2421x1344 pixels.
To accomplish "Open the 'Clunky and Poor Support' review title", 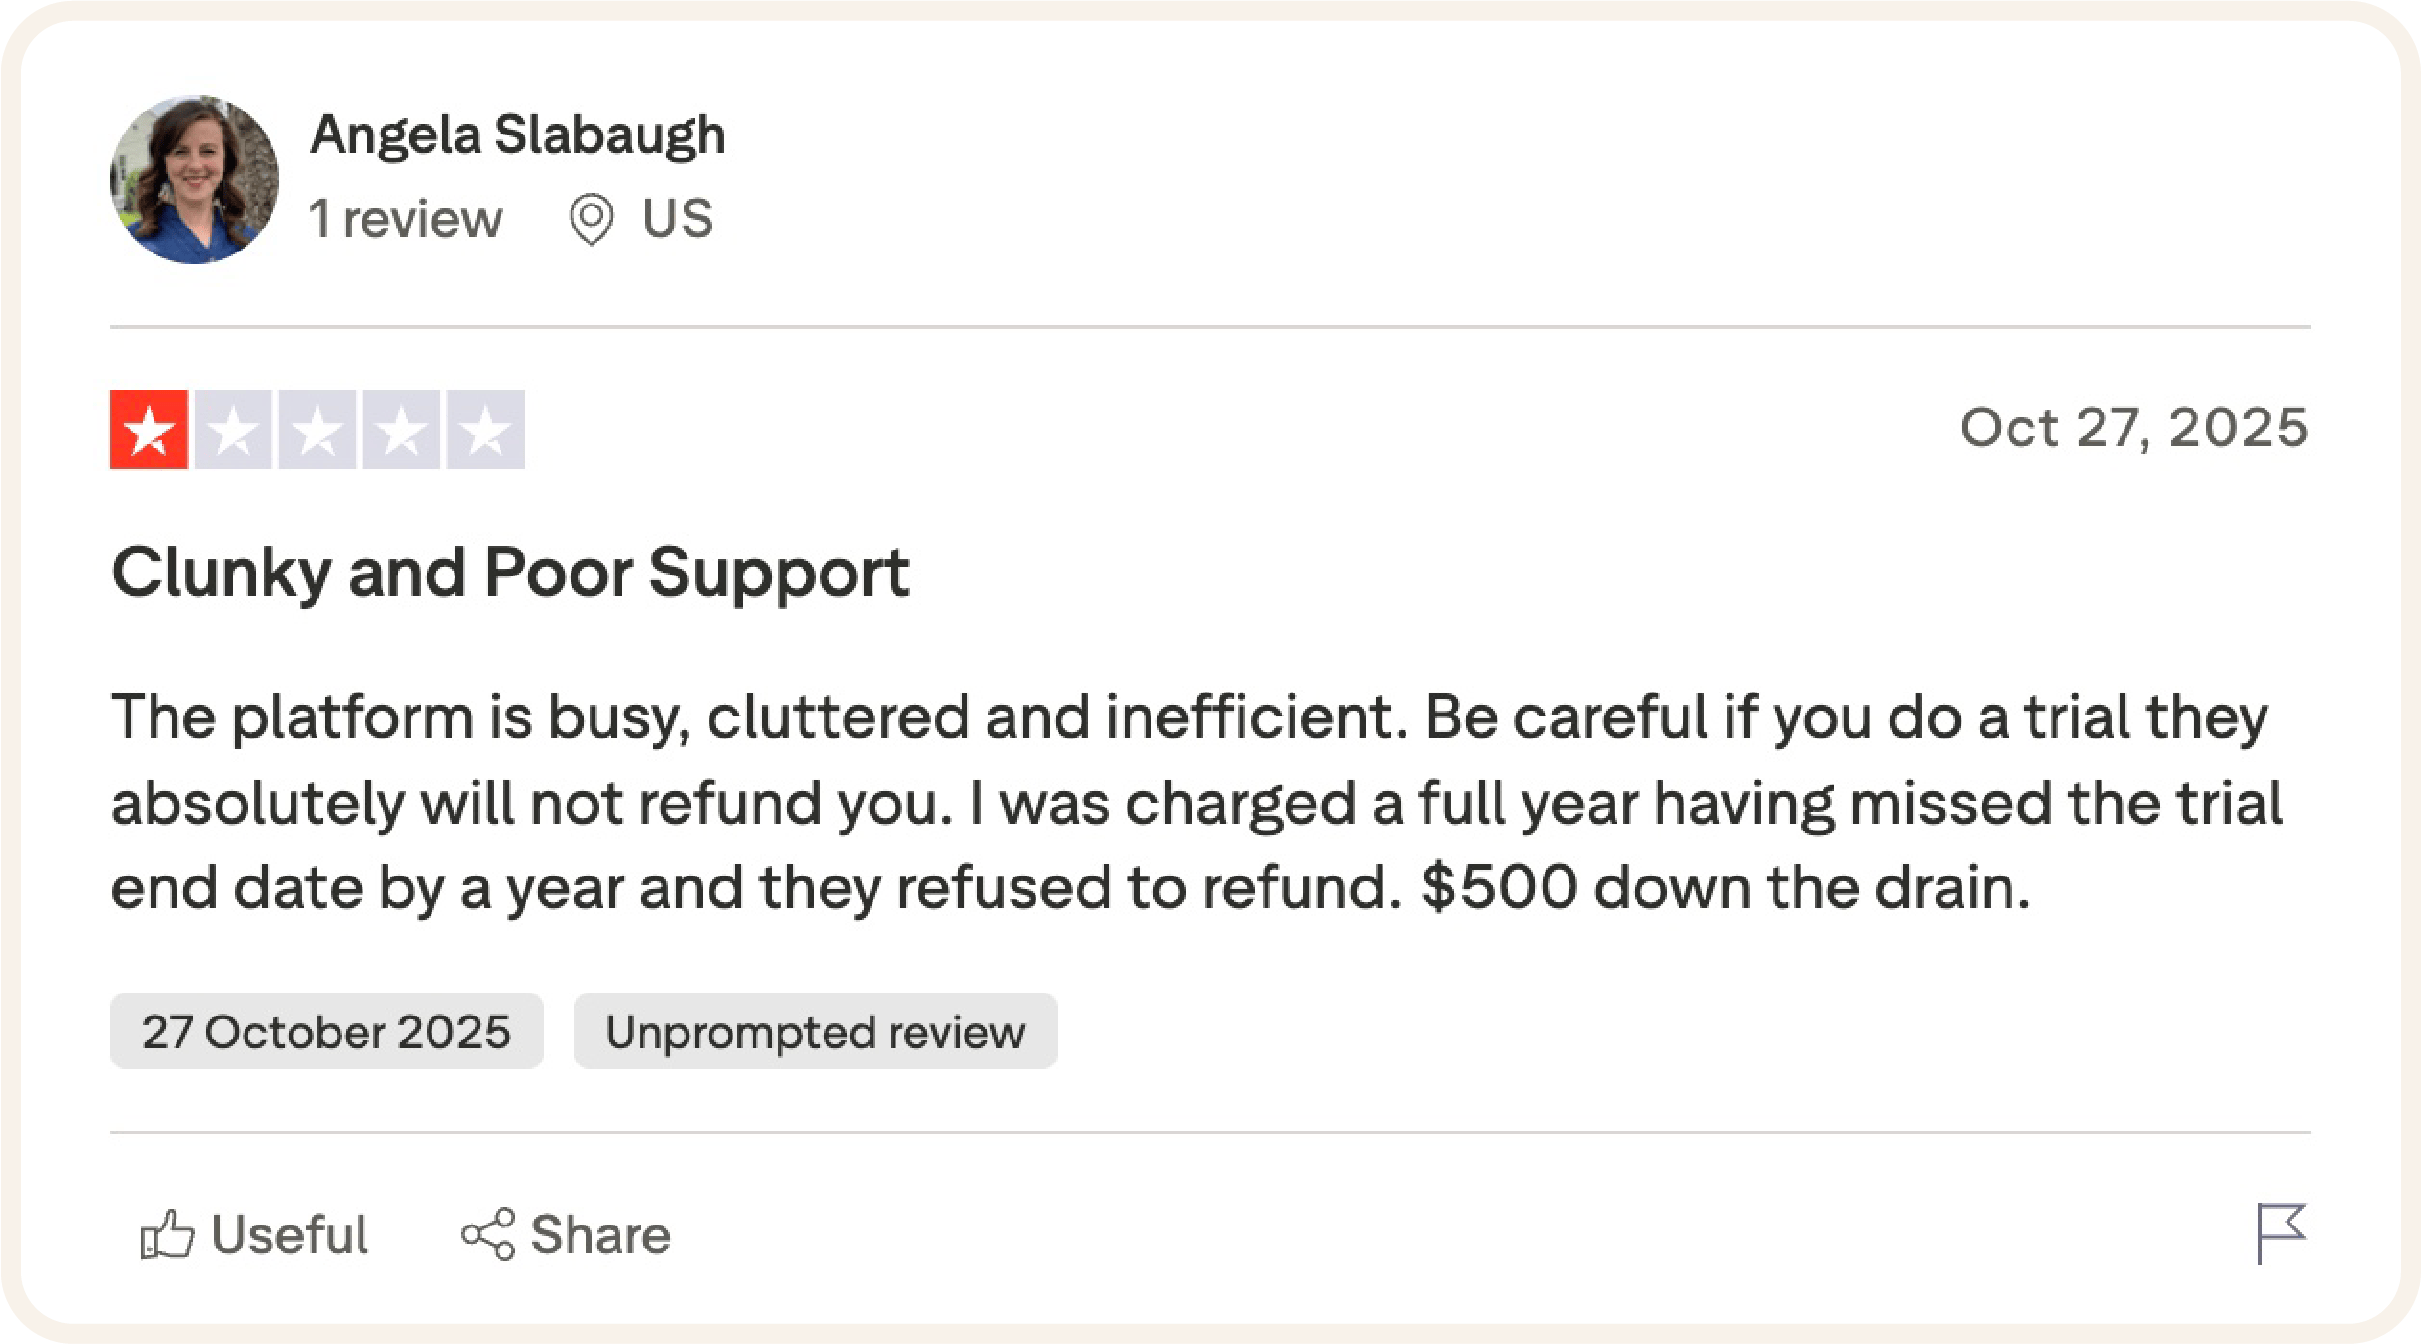I will click(x=510, y=573).
